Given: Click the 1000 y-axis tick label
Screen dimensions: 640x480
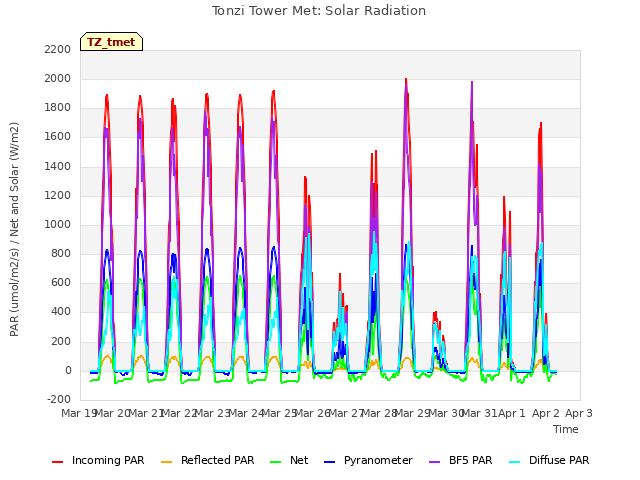Looking at the screenshot, I should click(x=58, y=224).
